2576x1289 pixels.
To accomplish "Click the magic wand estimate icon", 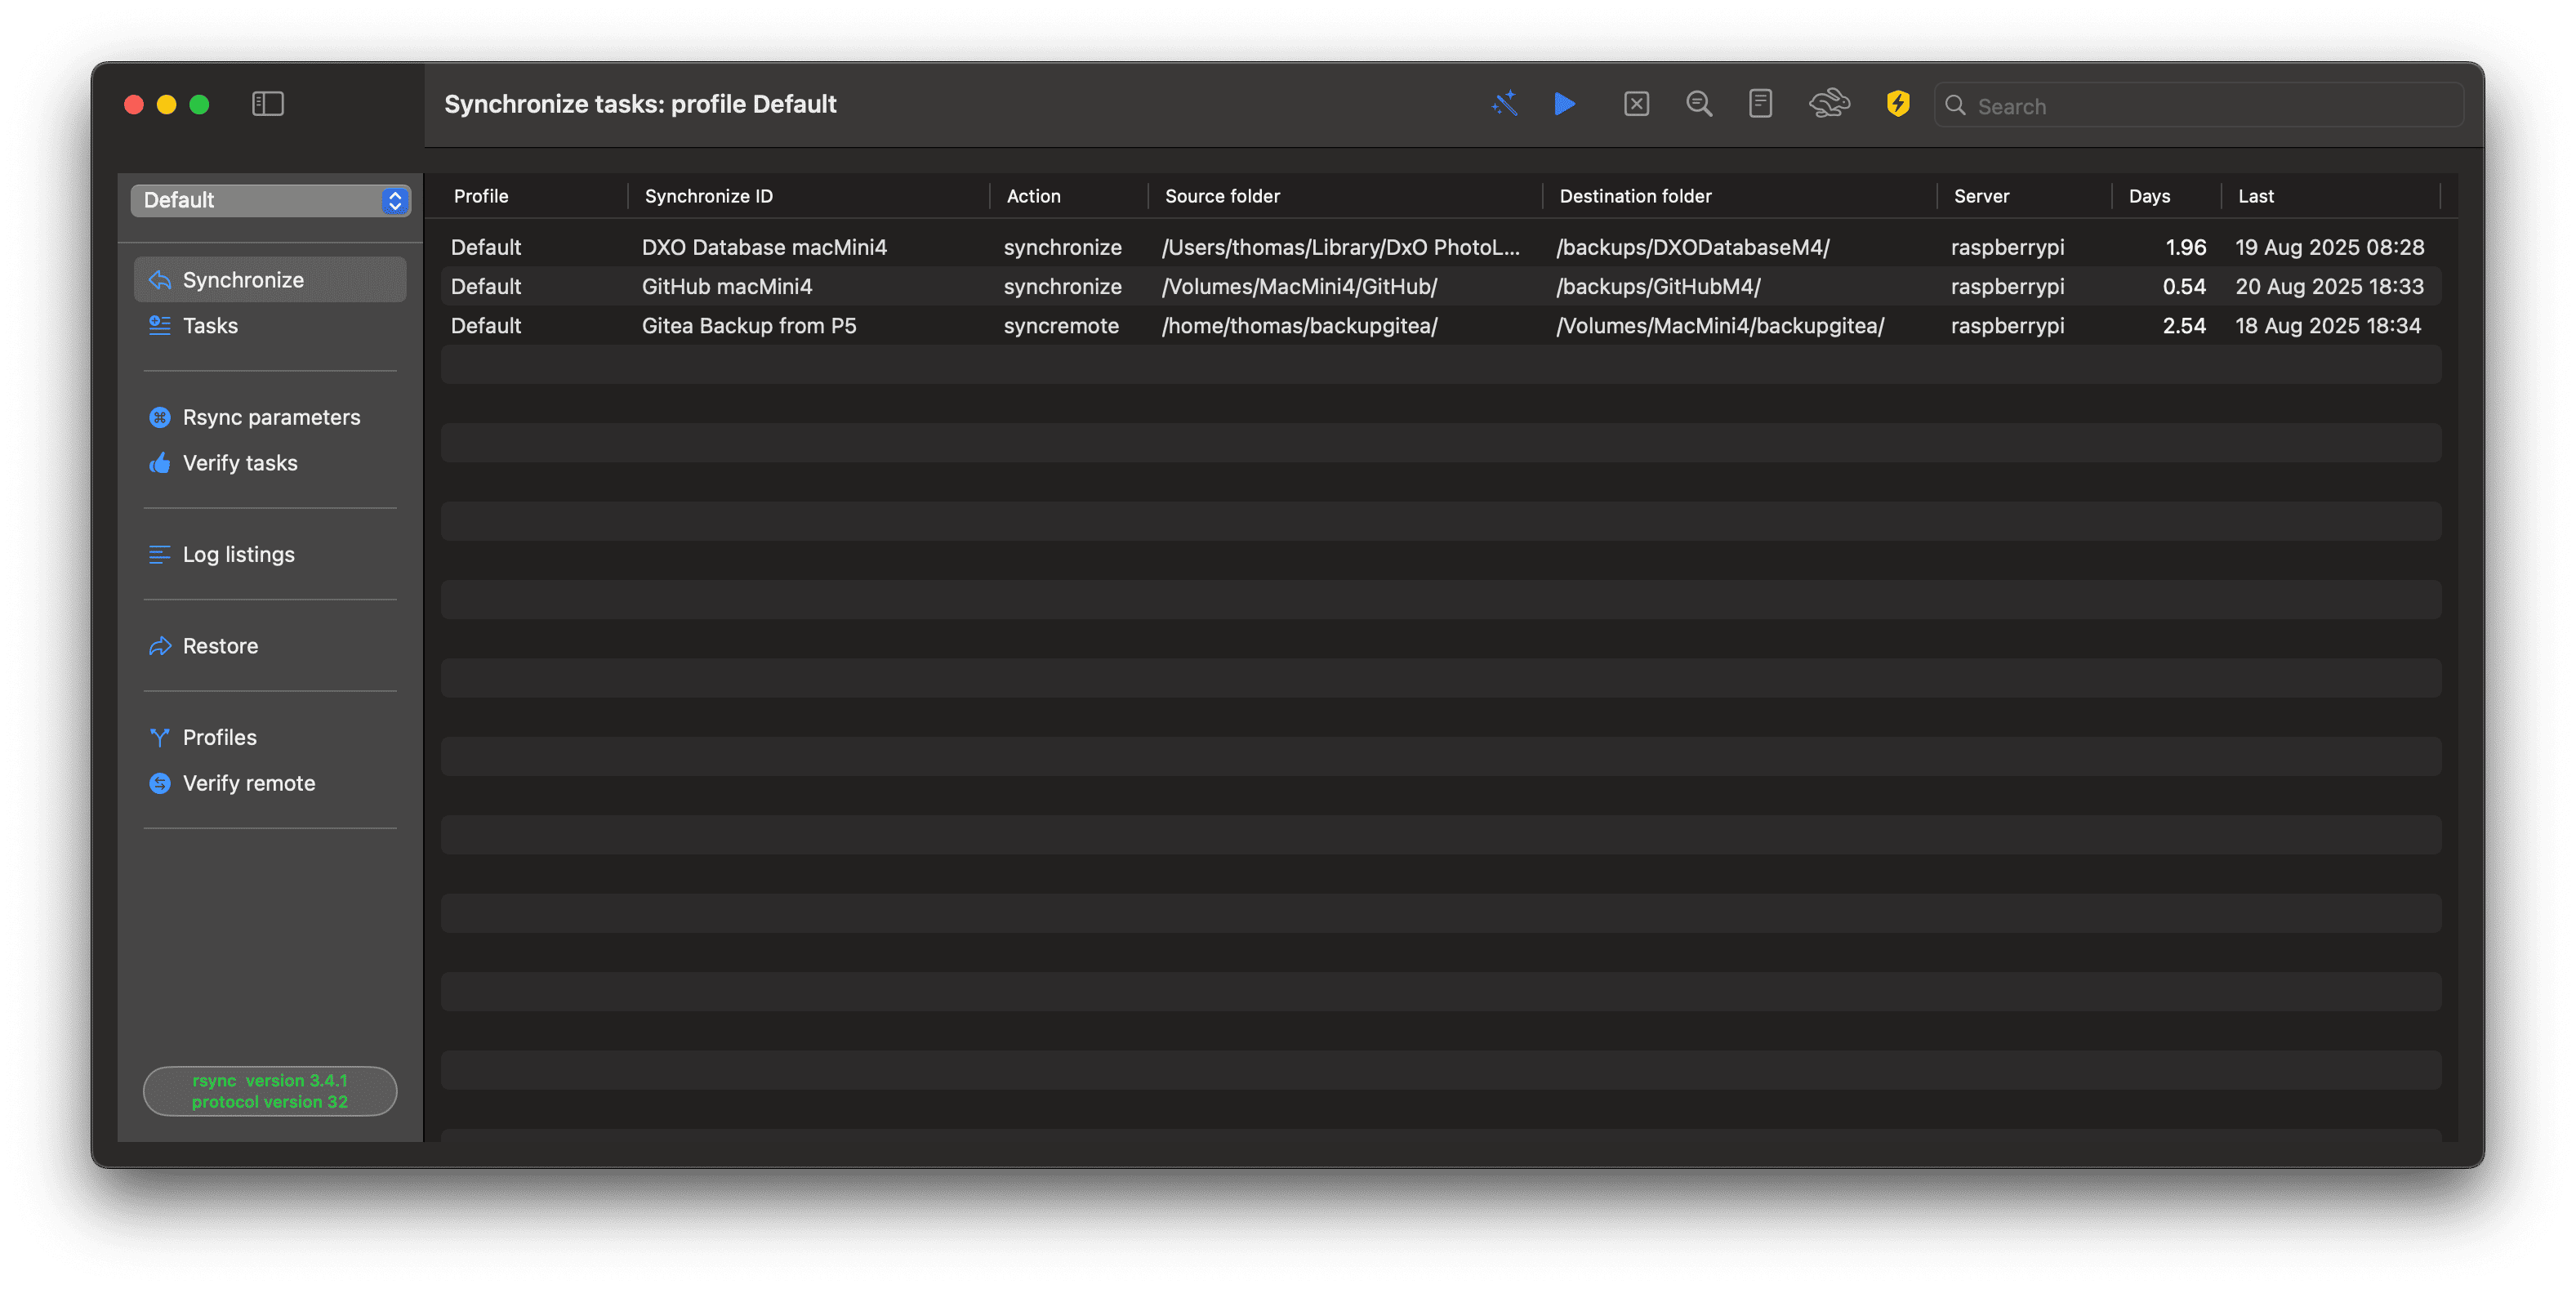I will tap(1504, 104).
